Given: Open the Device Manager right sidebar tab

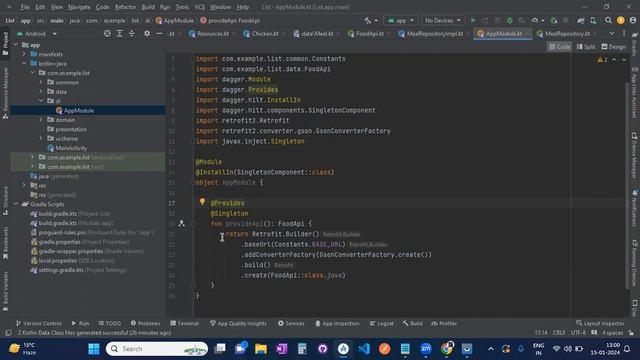Looking at the screenshot, I should pyautogui.click(x=635, y=156).
